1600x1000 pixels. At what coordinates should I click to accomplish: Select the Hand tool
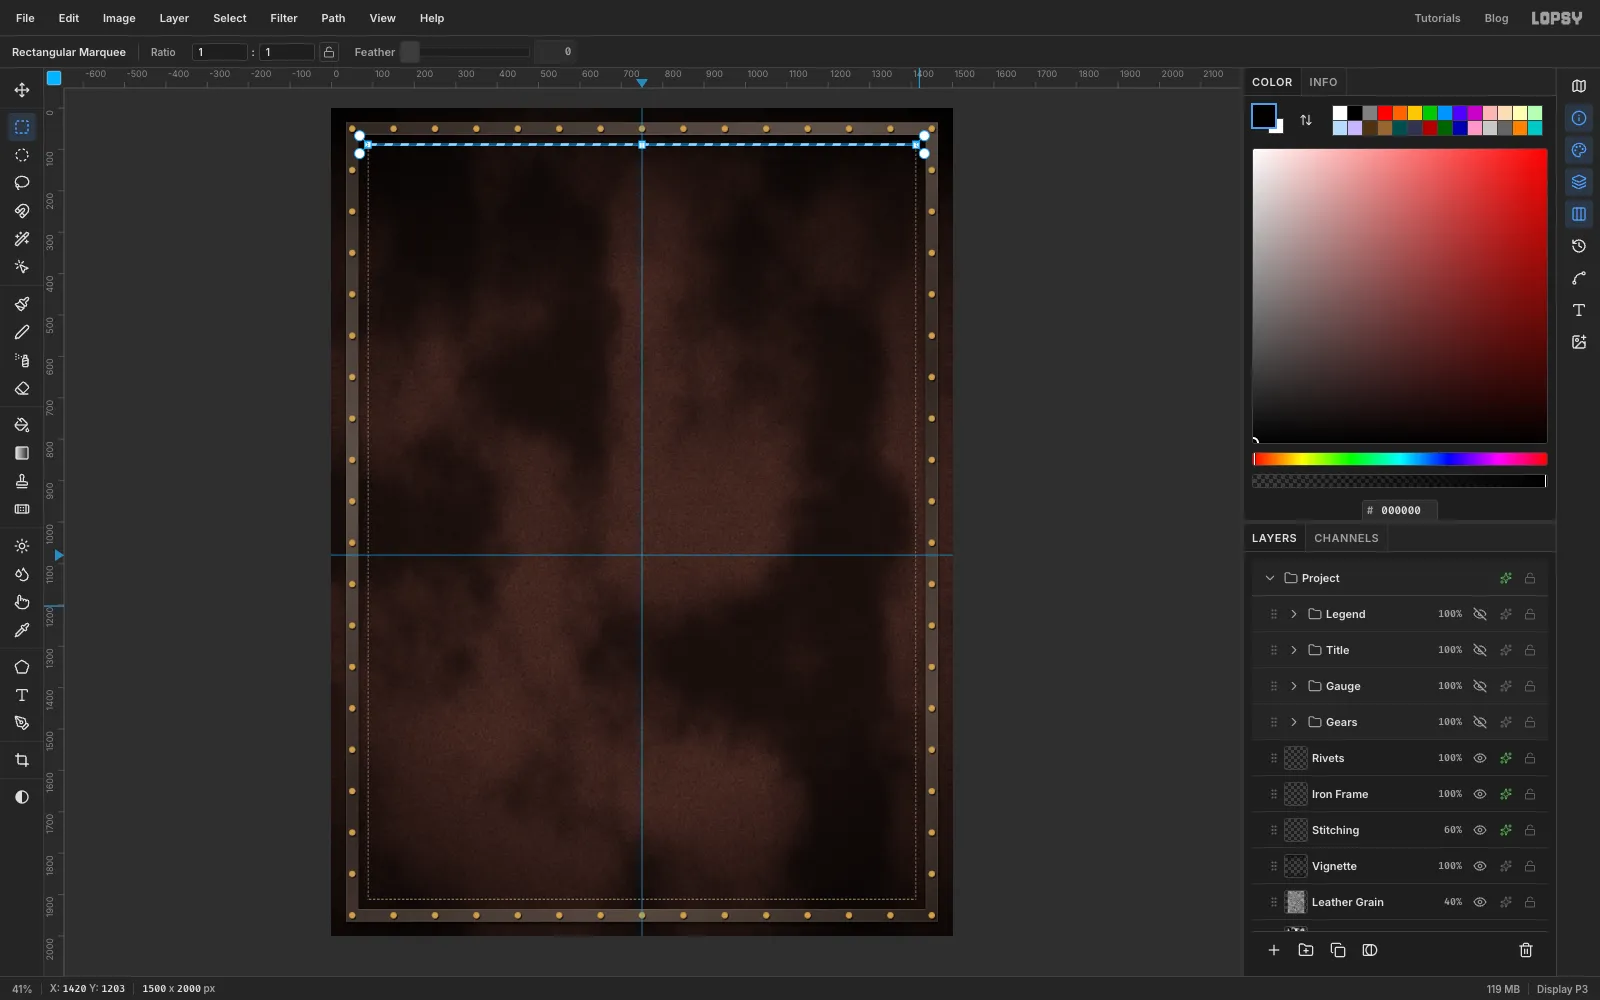pyautogui.click(x=21, y=602)
